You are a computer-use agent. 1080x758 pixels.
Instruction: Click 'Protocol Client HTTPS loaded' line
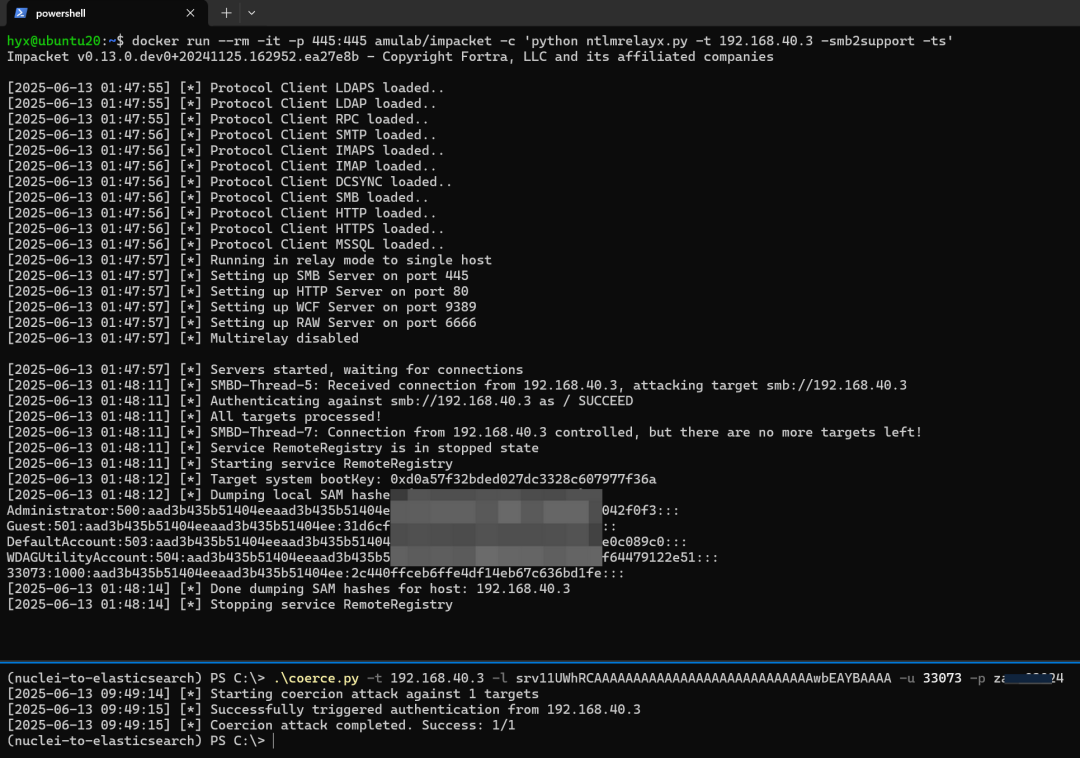click(x=225, y=229)
